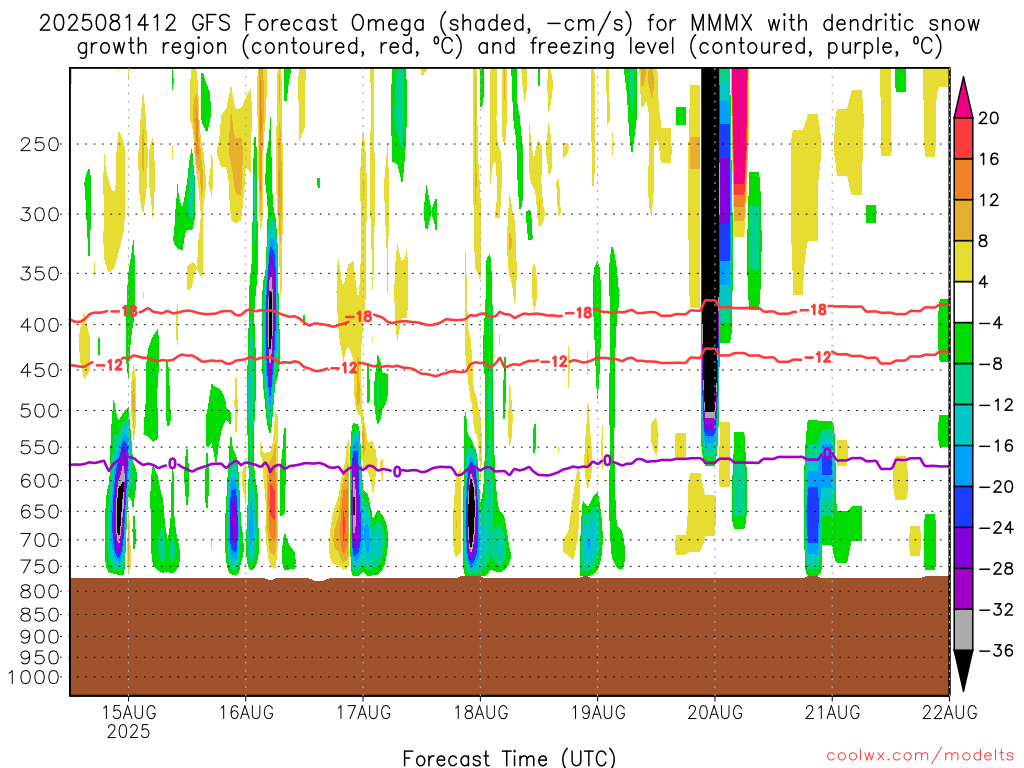Click the title's second line about growth region
The height and width of the screenshot is (768, 1024).
point(509,47)
